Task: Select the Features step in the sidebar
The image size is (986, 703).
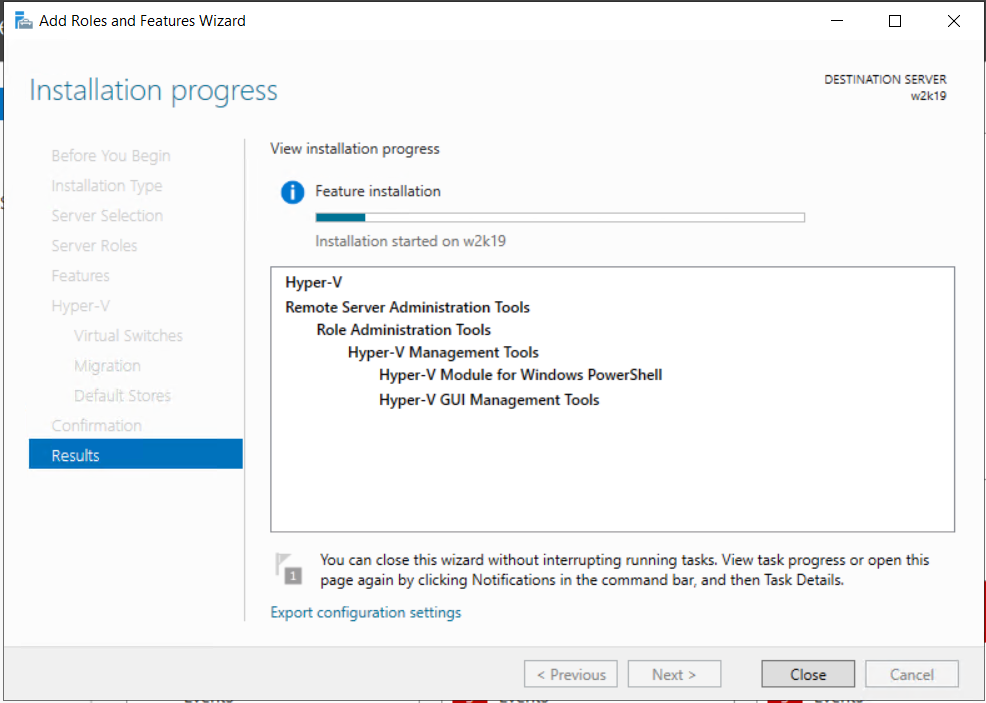Action: 80,276
